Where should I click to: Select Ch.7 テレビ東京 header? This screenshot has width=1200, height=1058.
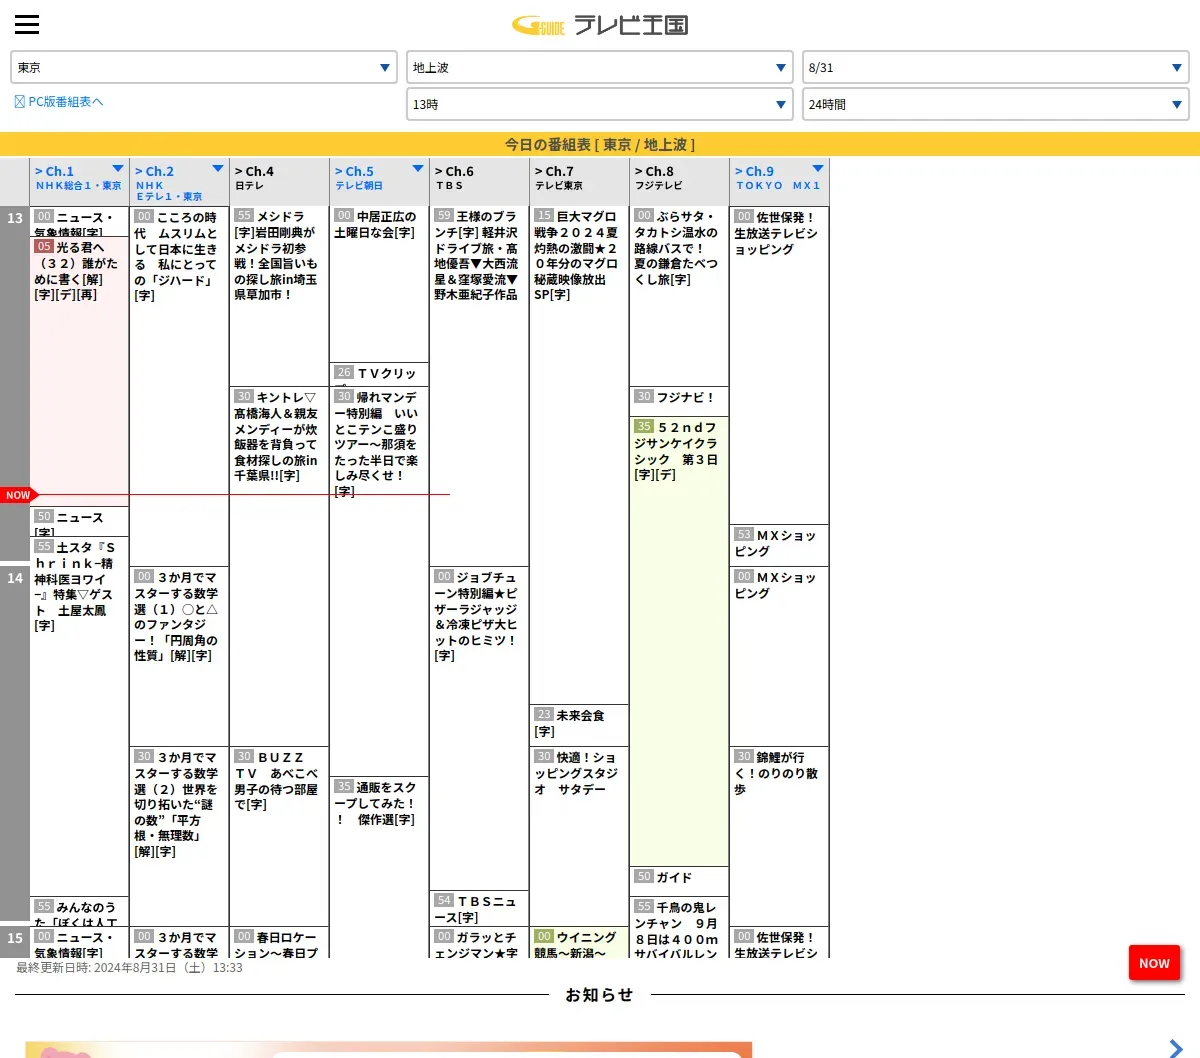579,182
